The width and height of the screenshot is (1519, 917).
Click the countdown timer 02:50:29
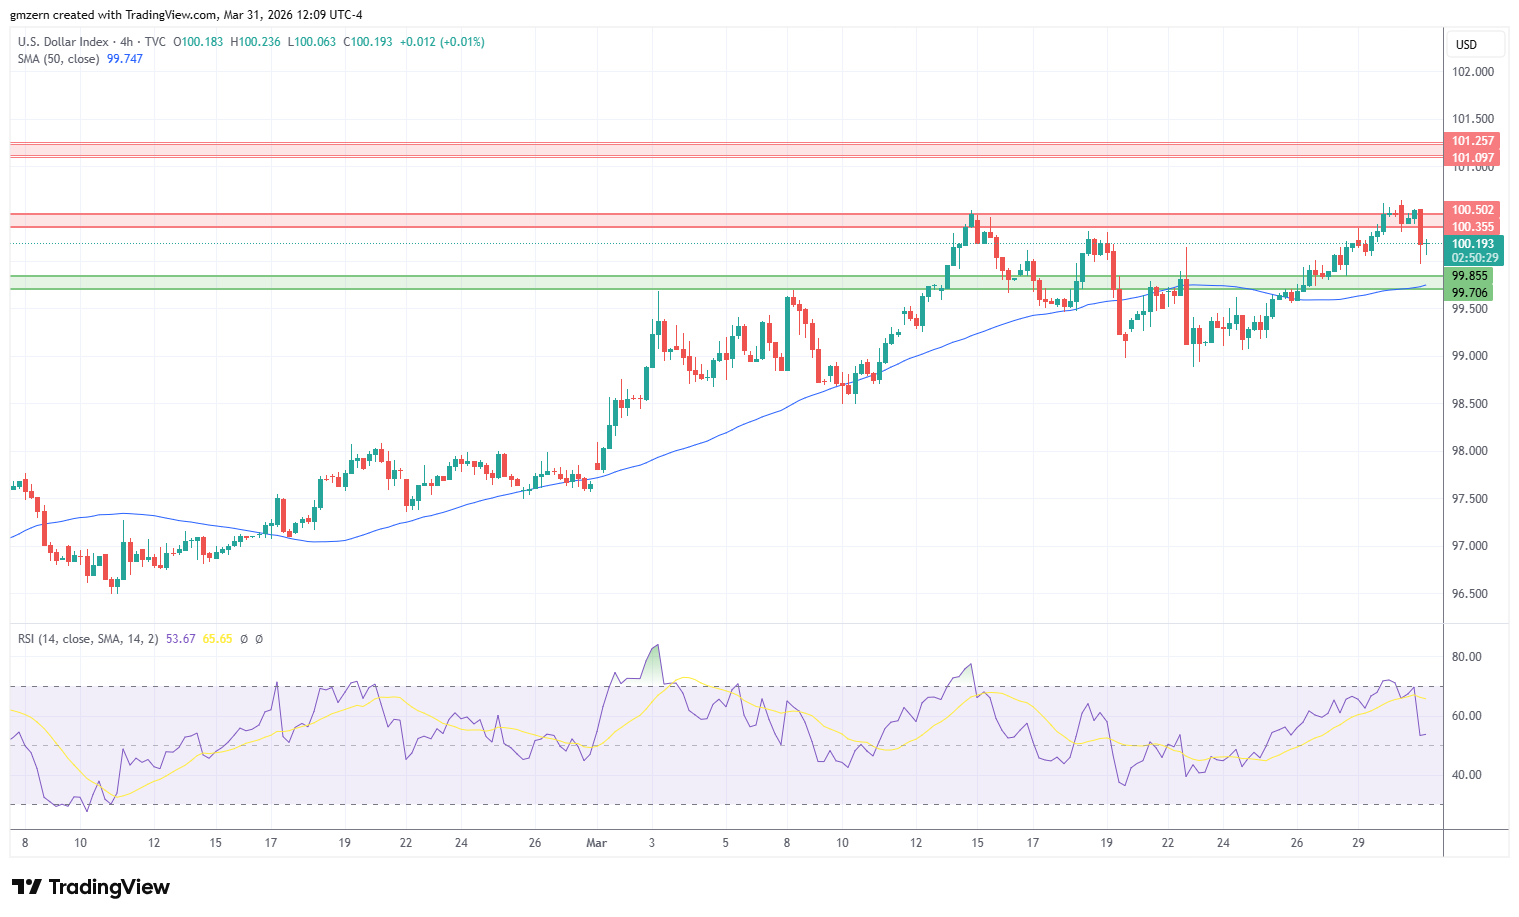click(x=1473, y=258)
